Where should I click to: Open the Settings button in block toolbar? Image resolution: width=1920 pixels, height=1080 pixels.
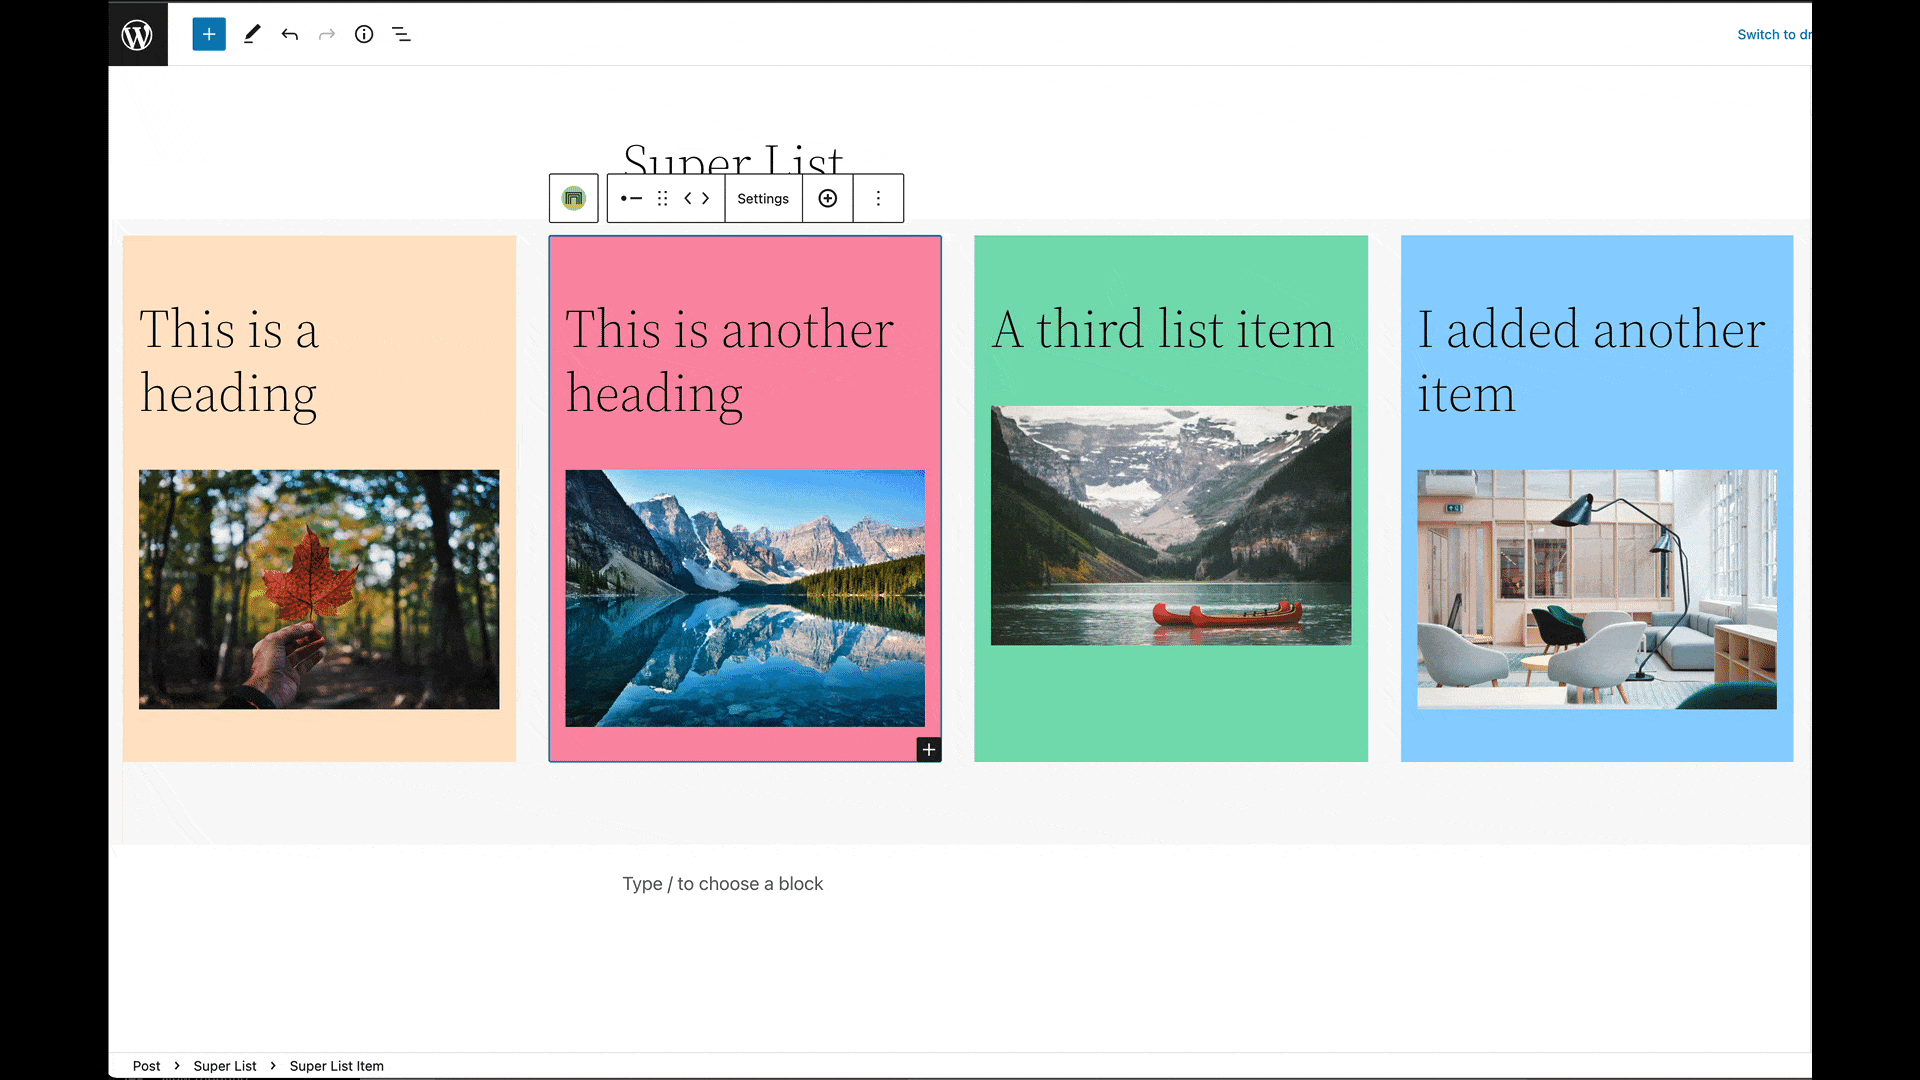pos(763,198)
